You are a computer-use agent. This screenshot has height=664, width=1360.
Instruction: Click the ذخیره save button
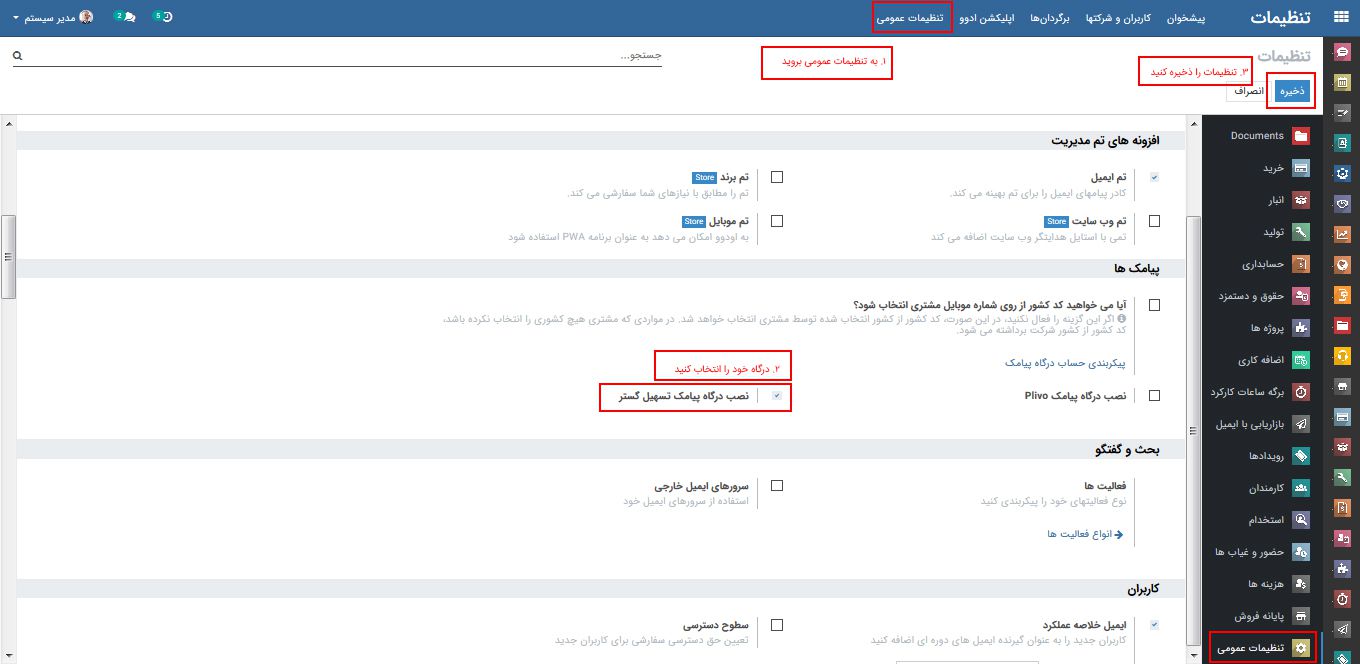click(x=1294, y=90)
